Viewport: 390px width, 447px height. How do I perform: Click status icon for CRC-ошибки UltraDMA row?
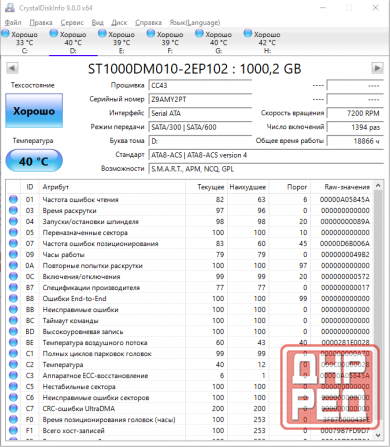coord(13,408)
